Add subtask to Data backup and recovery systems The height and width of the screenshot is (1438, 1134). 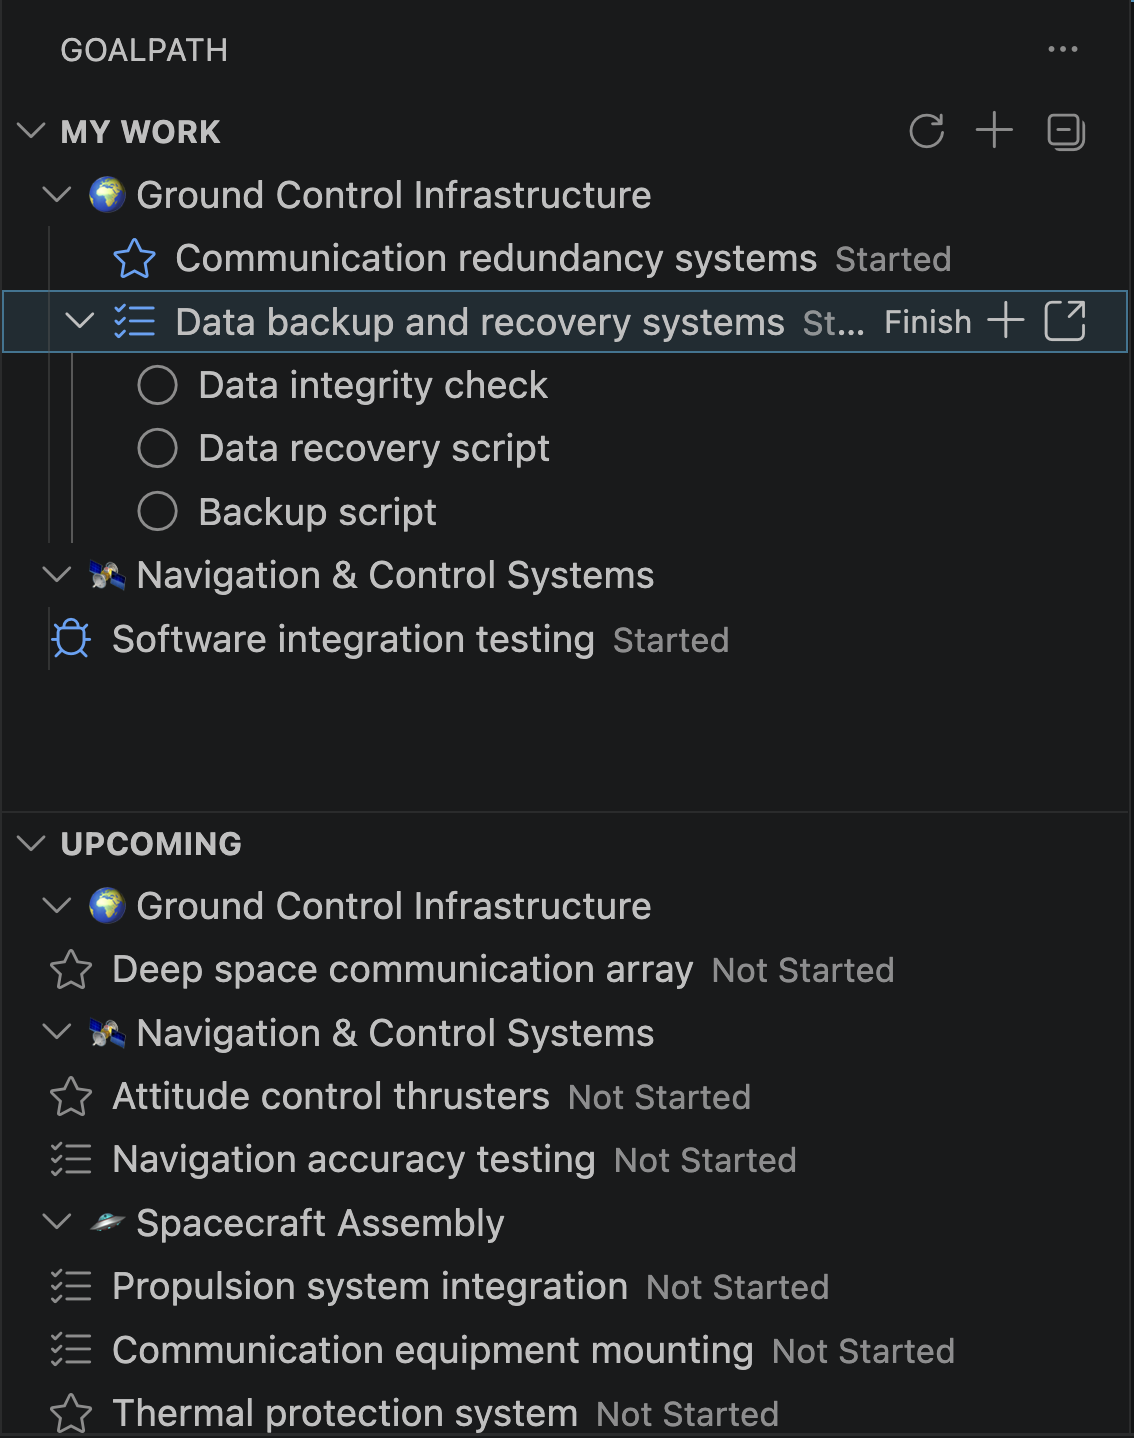[1006, 322]
